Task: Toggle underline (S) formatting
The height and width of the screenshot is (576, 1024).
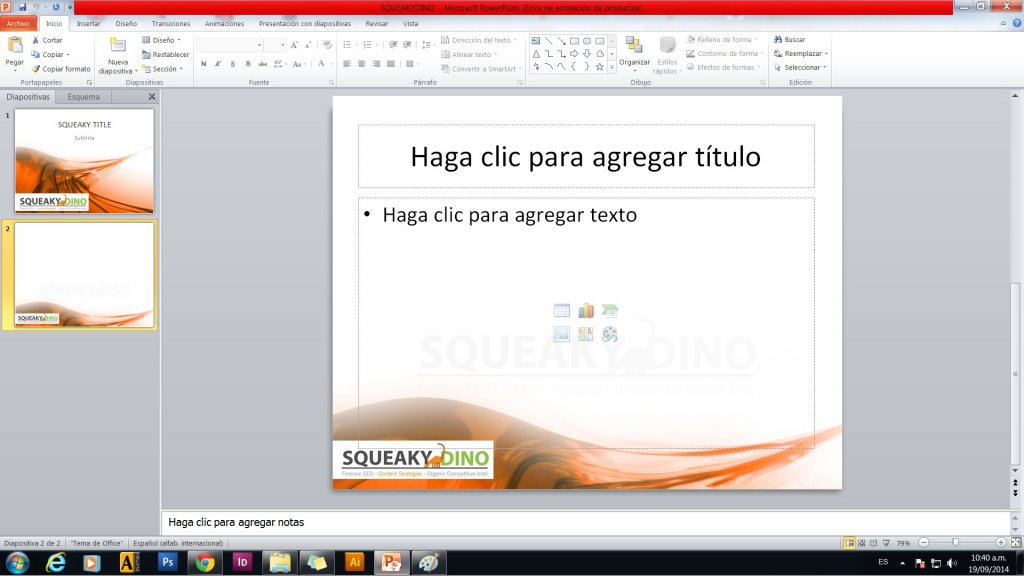Action: (232, 64)
